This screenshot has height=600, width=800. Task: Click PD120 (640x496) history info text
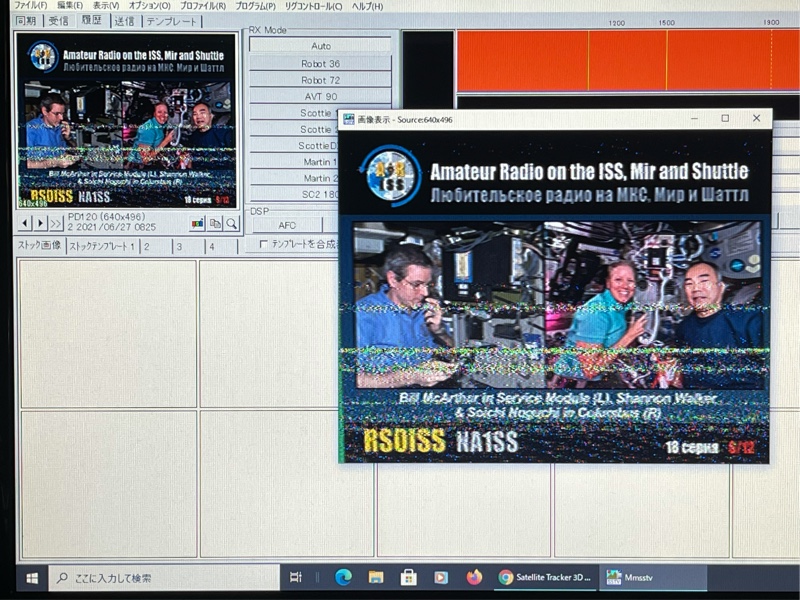coord(107,217)
